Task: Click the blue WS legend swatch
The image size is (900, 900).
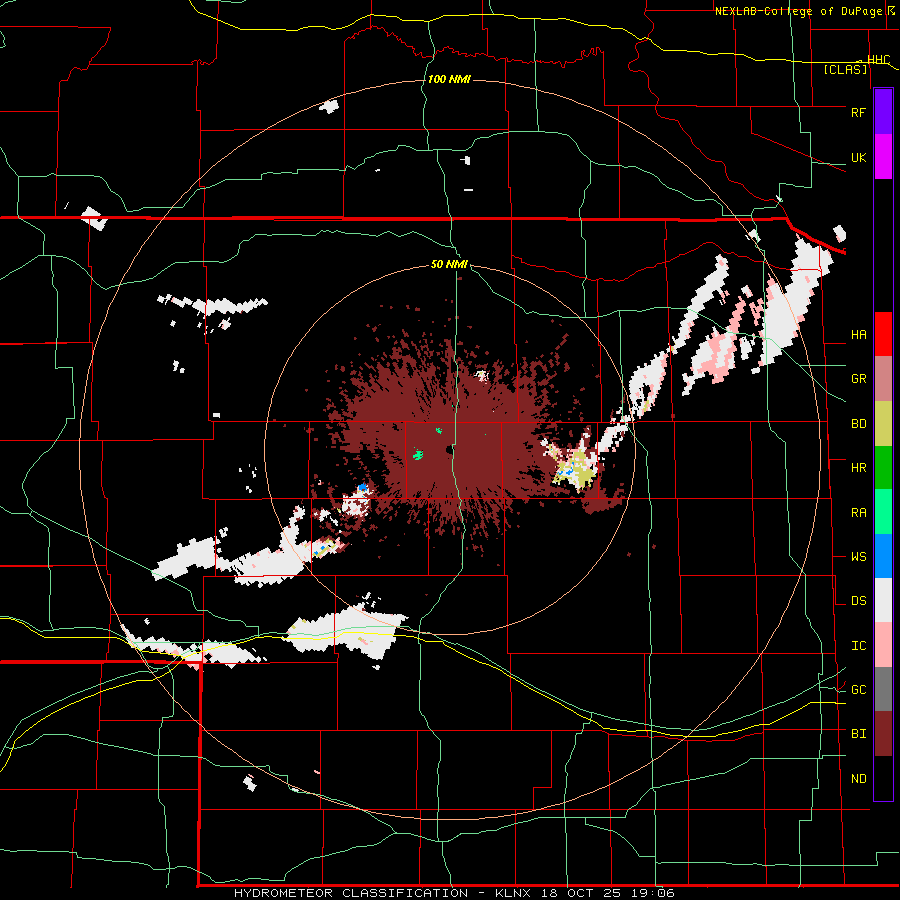Action: (x=883, y=556)
